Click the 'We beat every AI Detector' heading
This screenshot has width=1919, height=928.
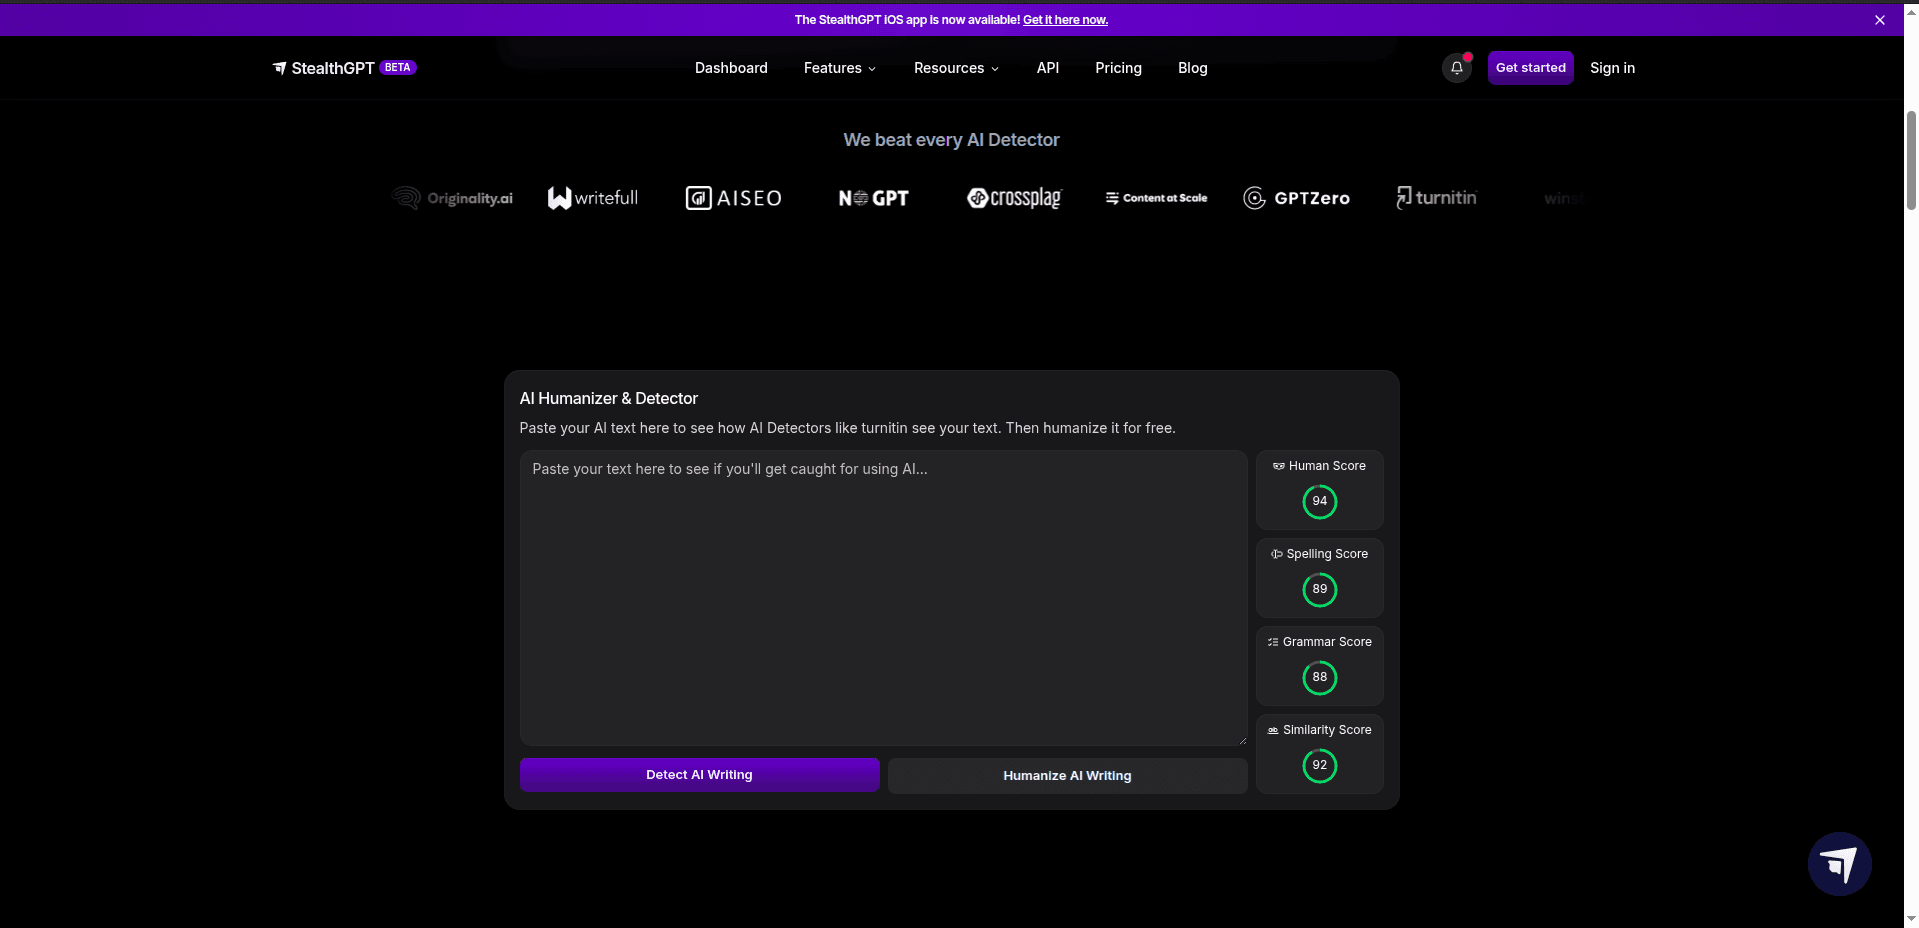point(951,140)
